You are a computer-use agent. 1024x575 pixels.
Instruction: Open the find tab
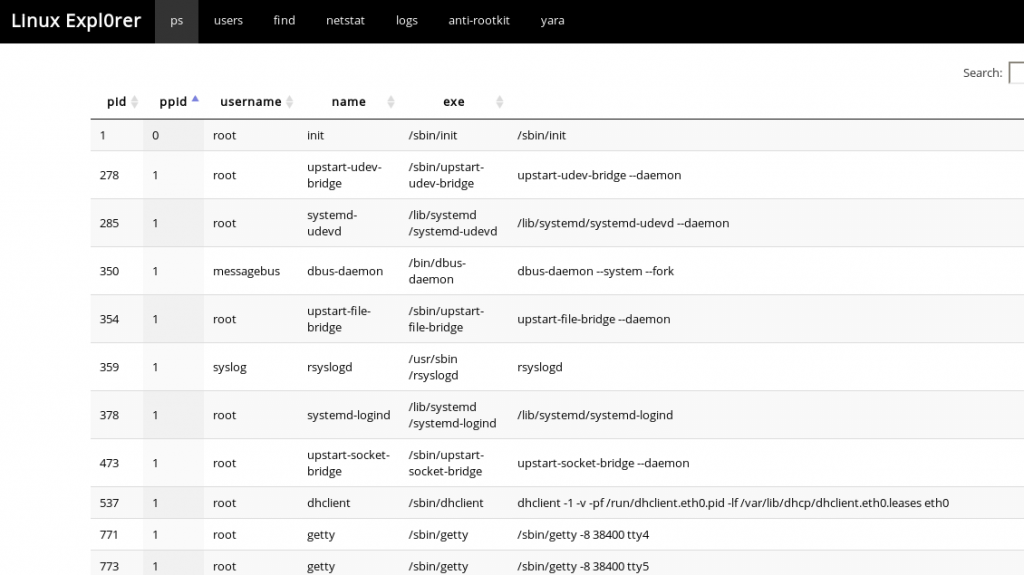click(284, 21)
